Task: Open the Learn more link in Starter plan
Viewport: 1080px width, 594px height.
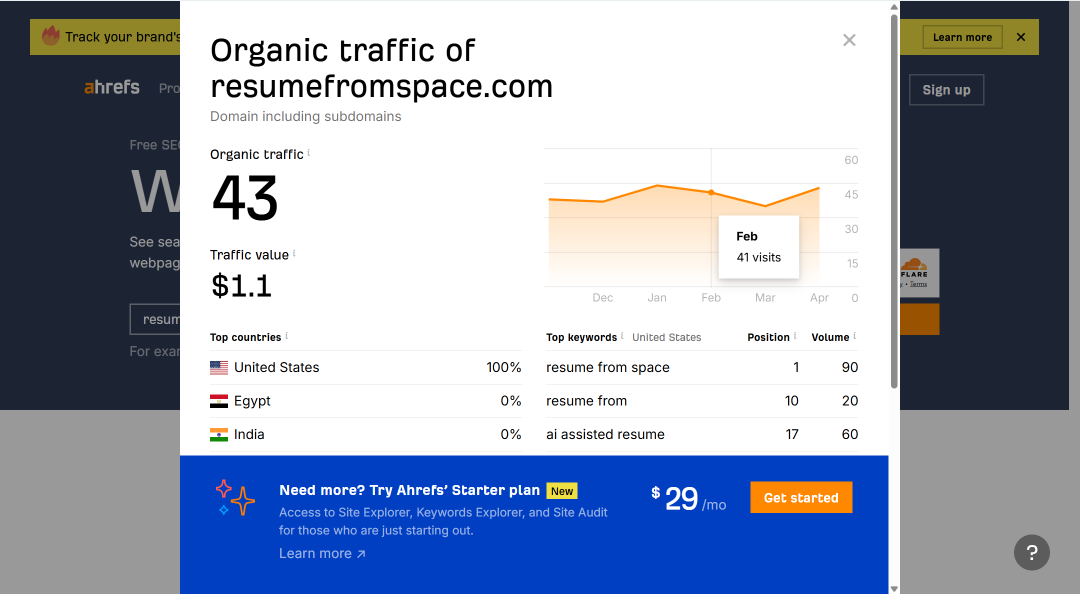Action: click(322, 553)
